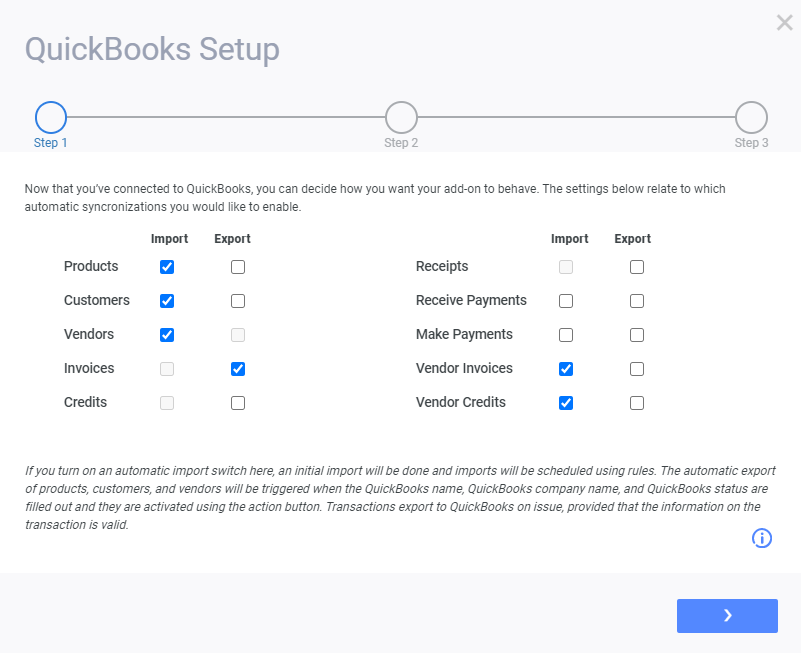
Task: Enable Customers Export checkbox
Action: click(x=238, y=301)
